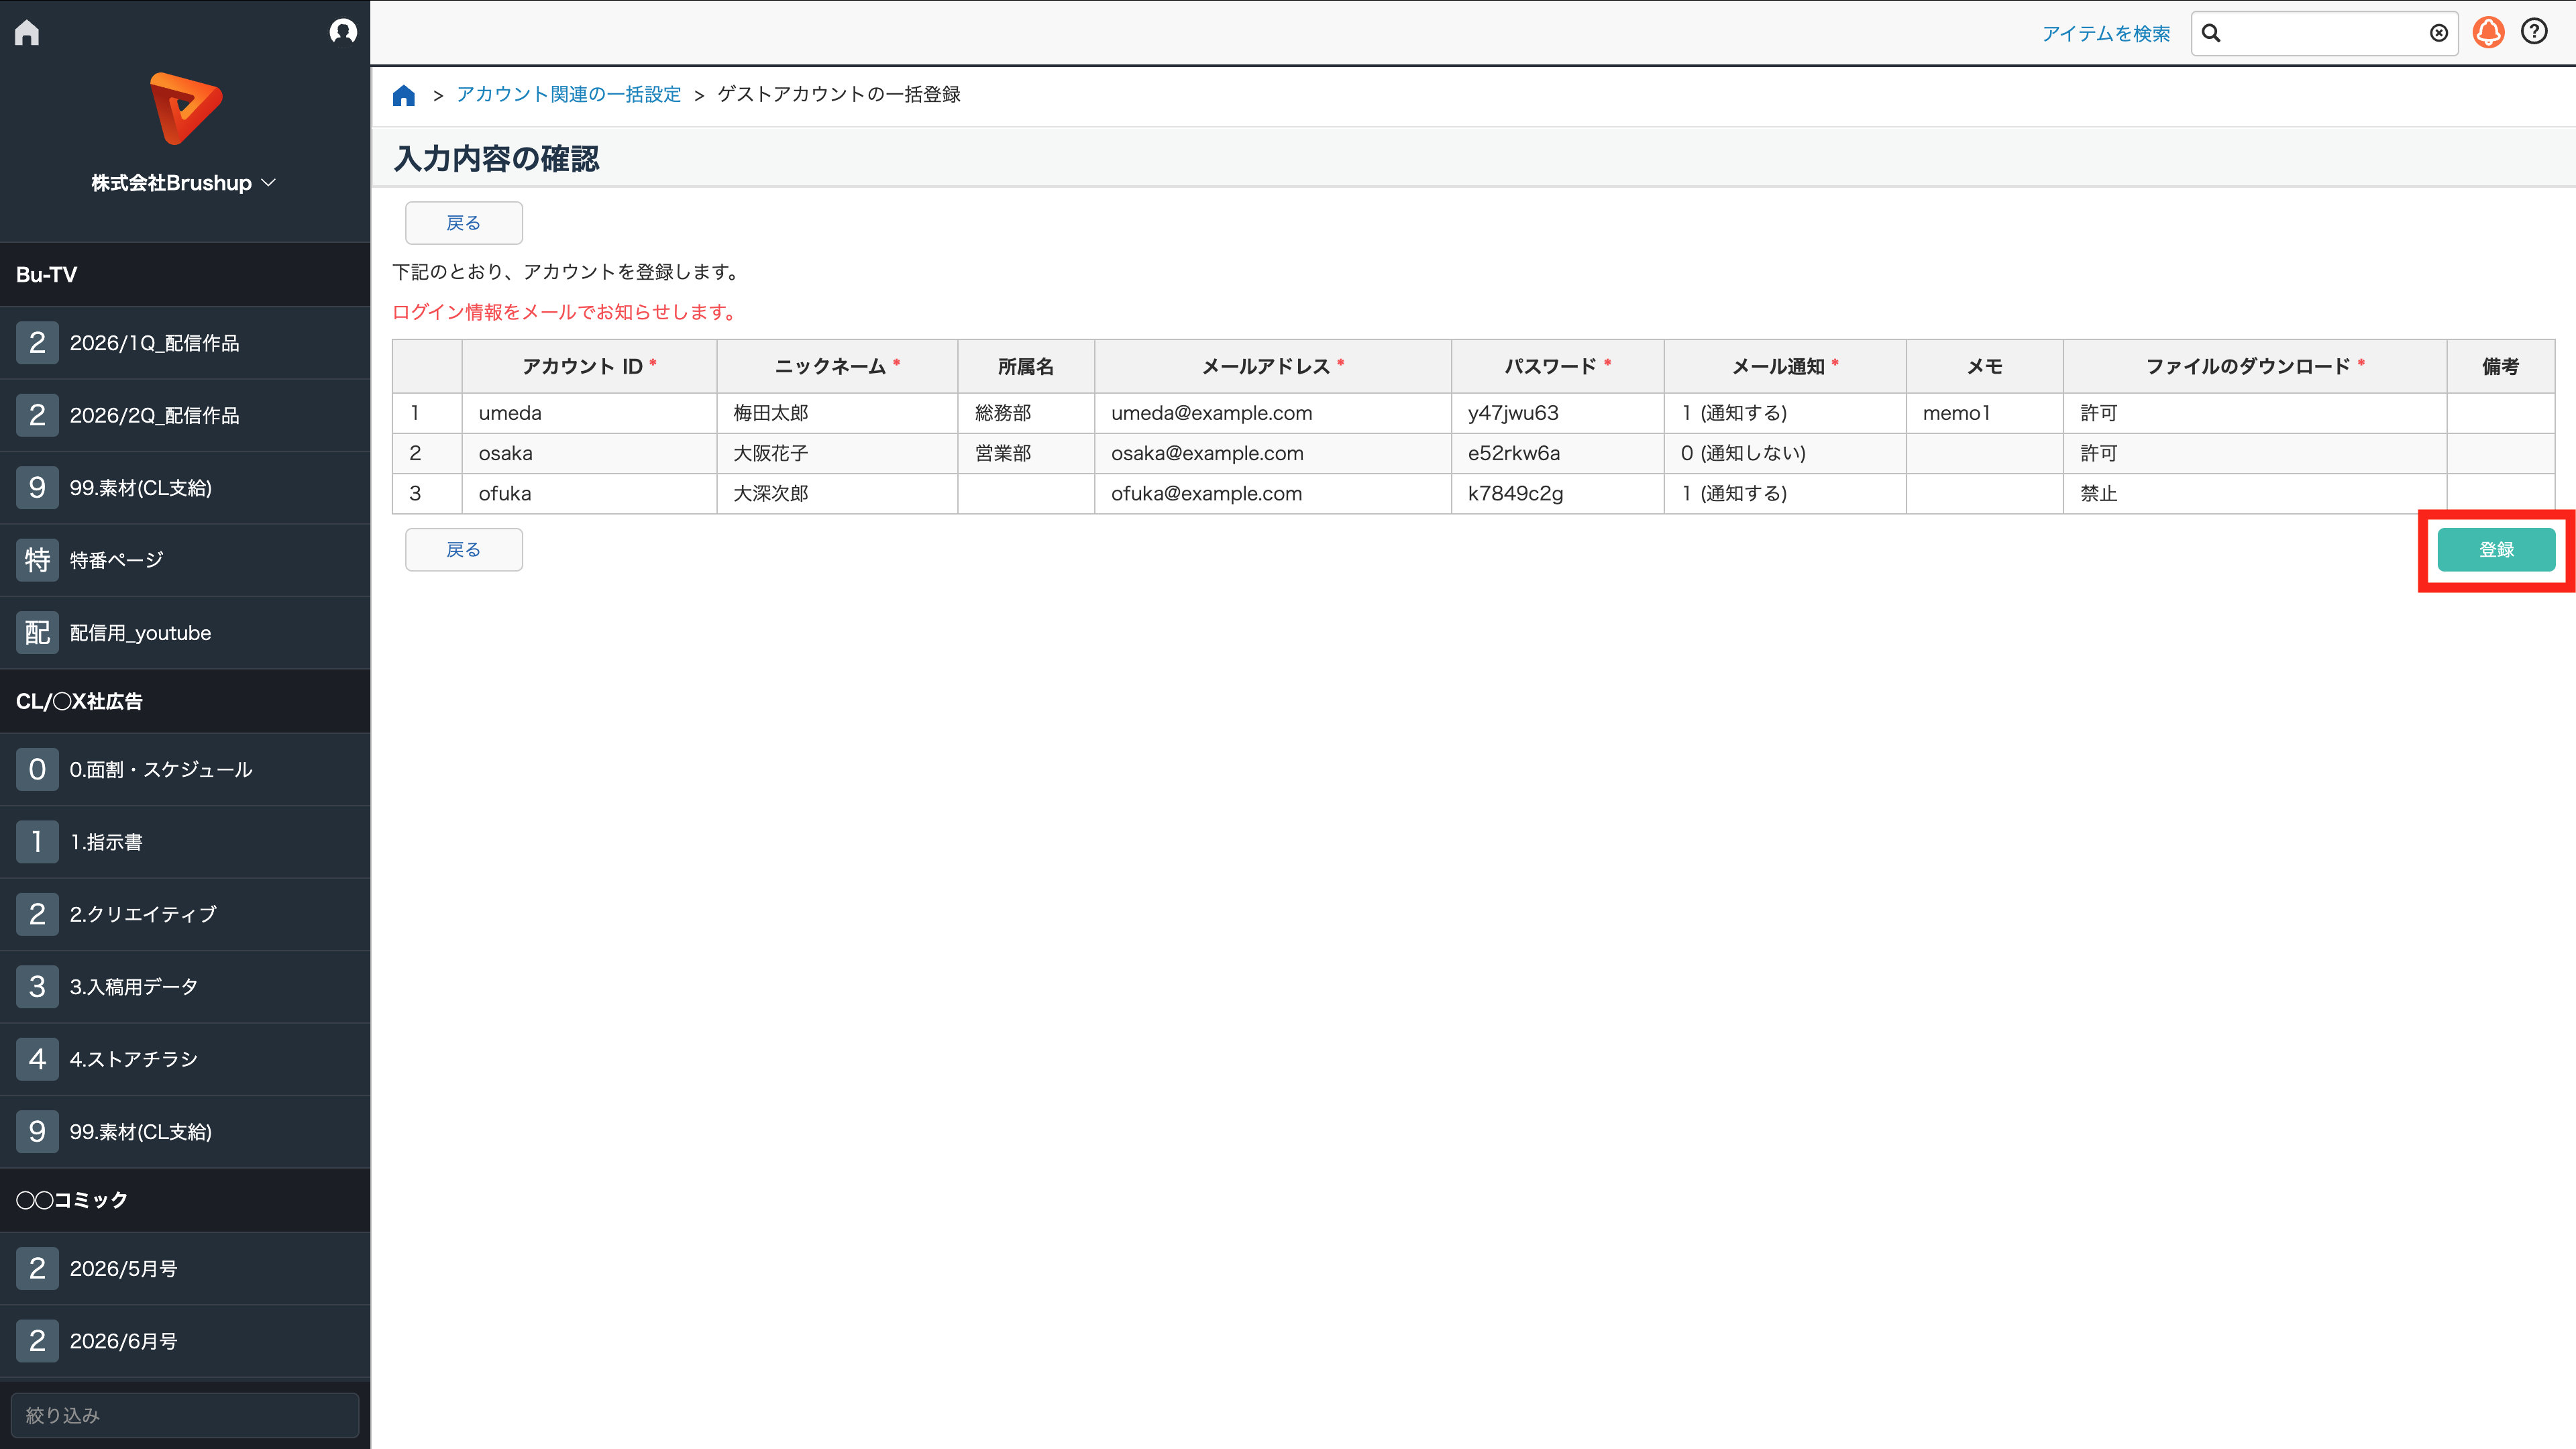Click the 禁止 download cell

tap(2254, 493)
